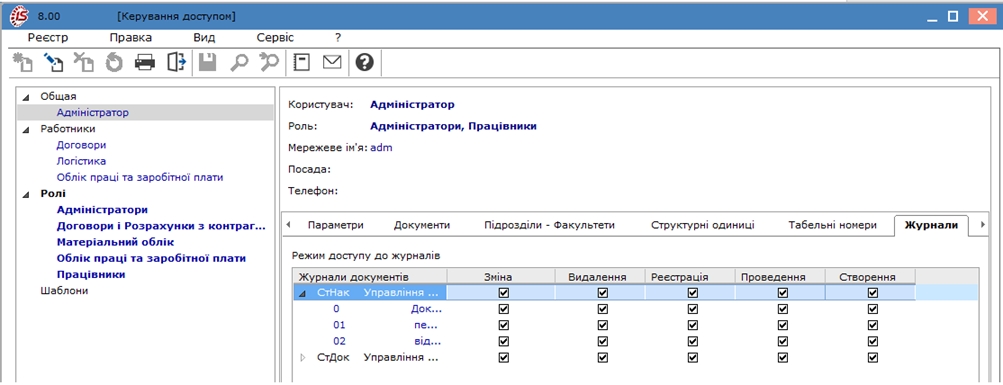This screenshot has height=385, width=1003.
Task: Select Договори і Розрахунки з контраг... role
Action: pos(161,226)
